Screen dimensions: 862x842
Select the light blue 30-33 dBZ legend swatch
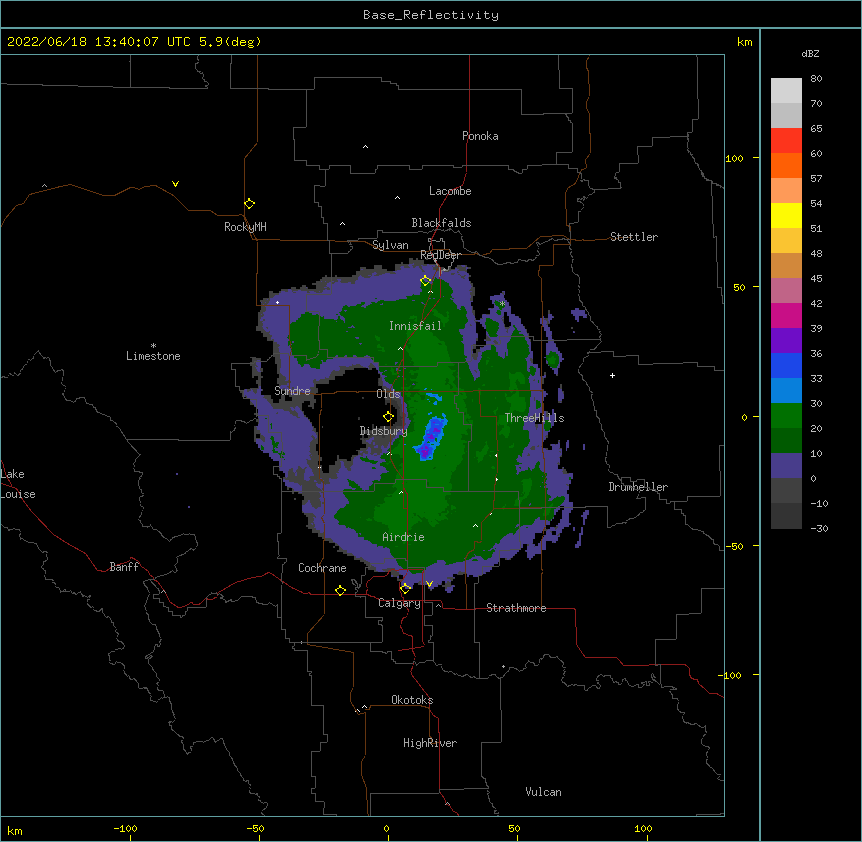pyautogui.click(x=786, y=391)
